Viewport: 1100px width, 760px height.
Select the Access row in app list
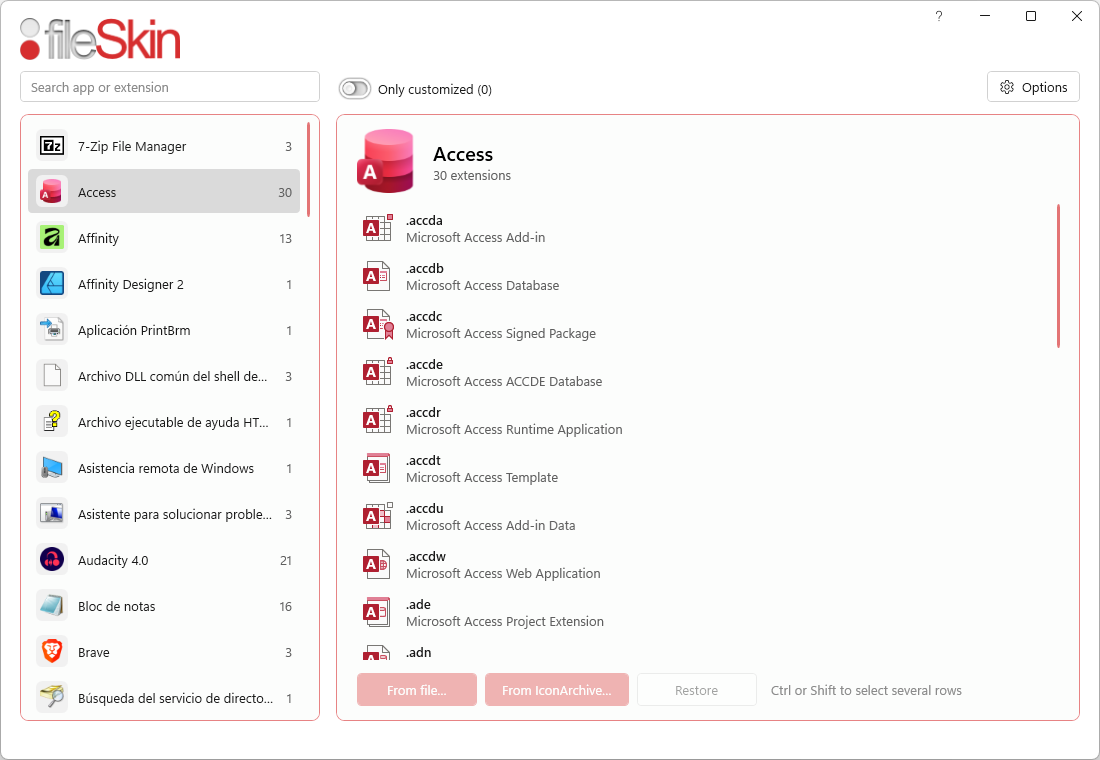pos(163,192)
